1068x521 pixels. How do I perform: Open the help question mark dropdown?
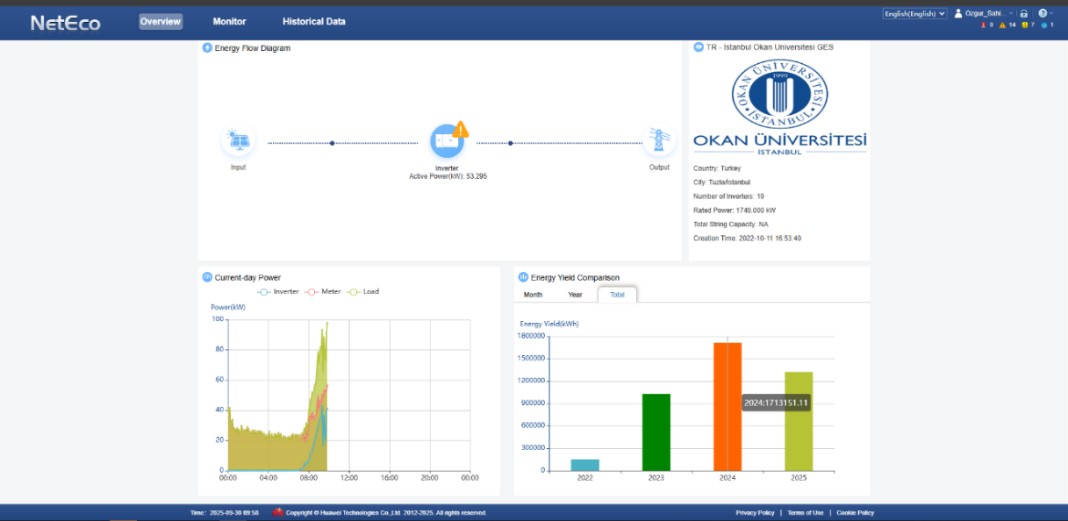[1045, 13]
